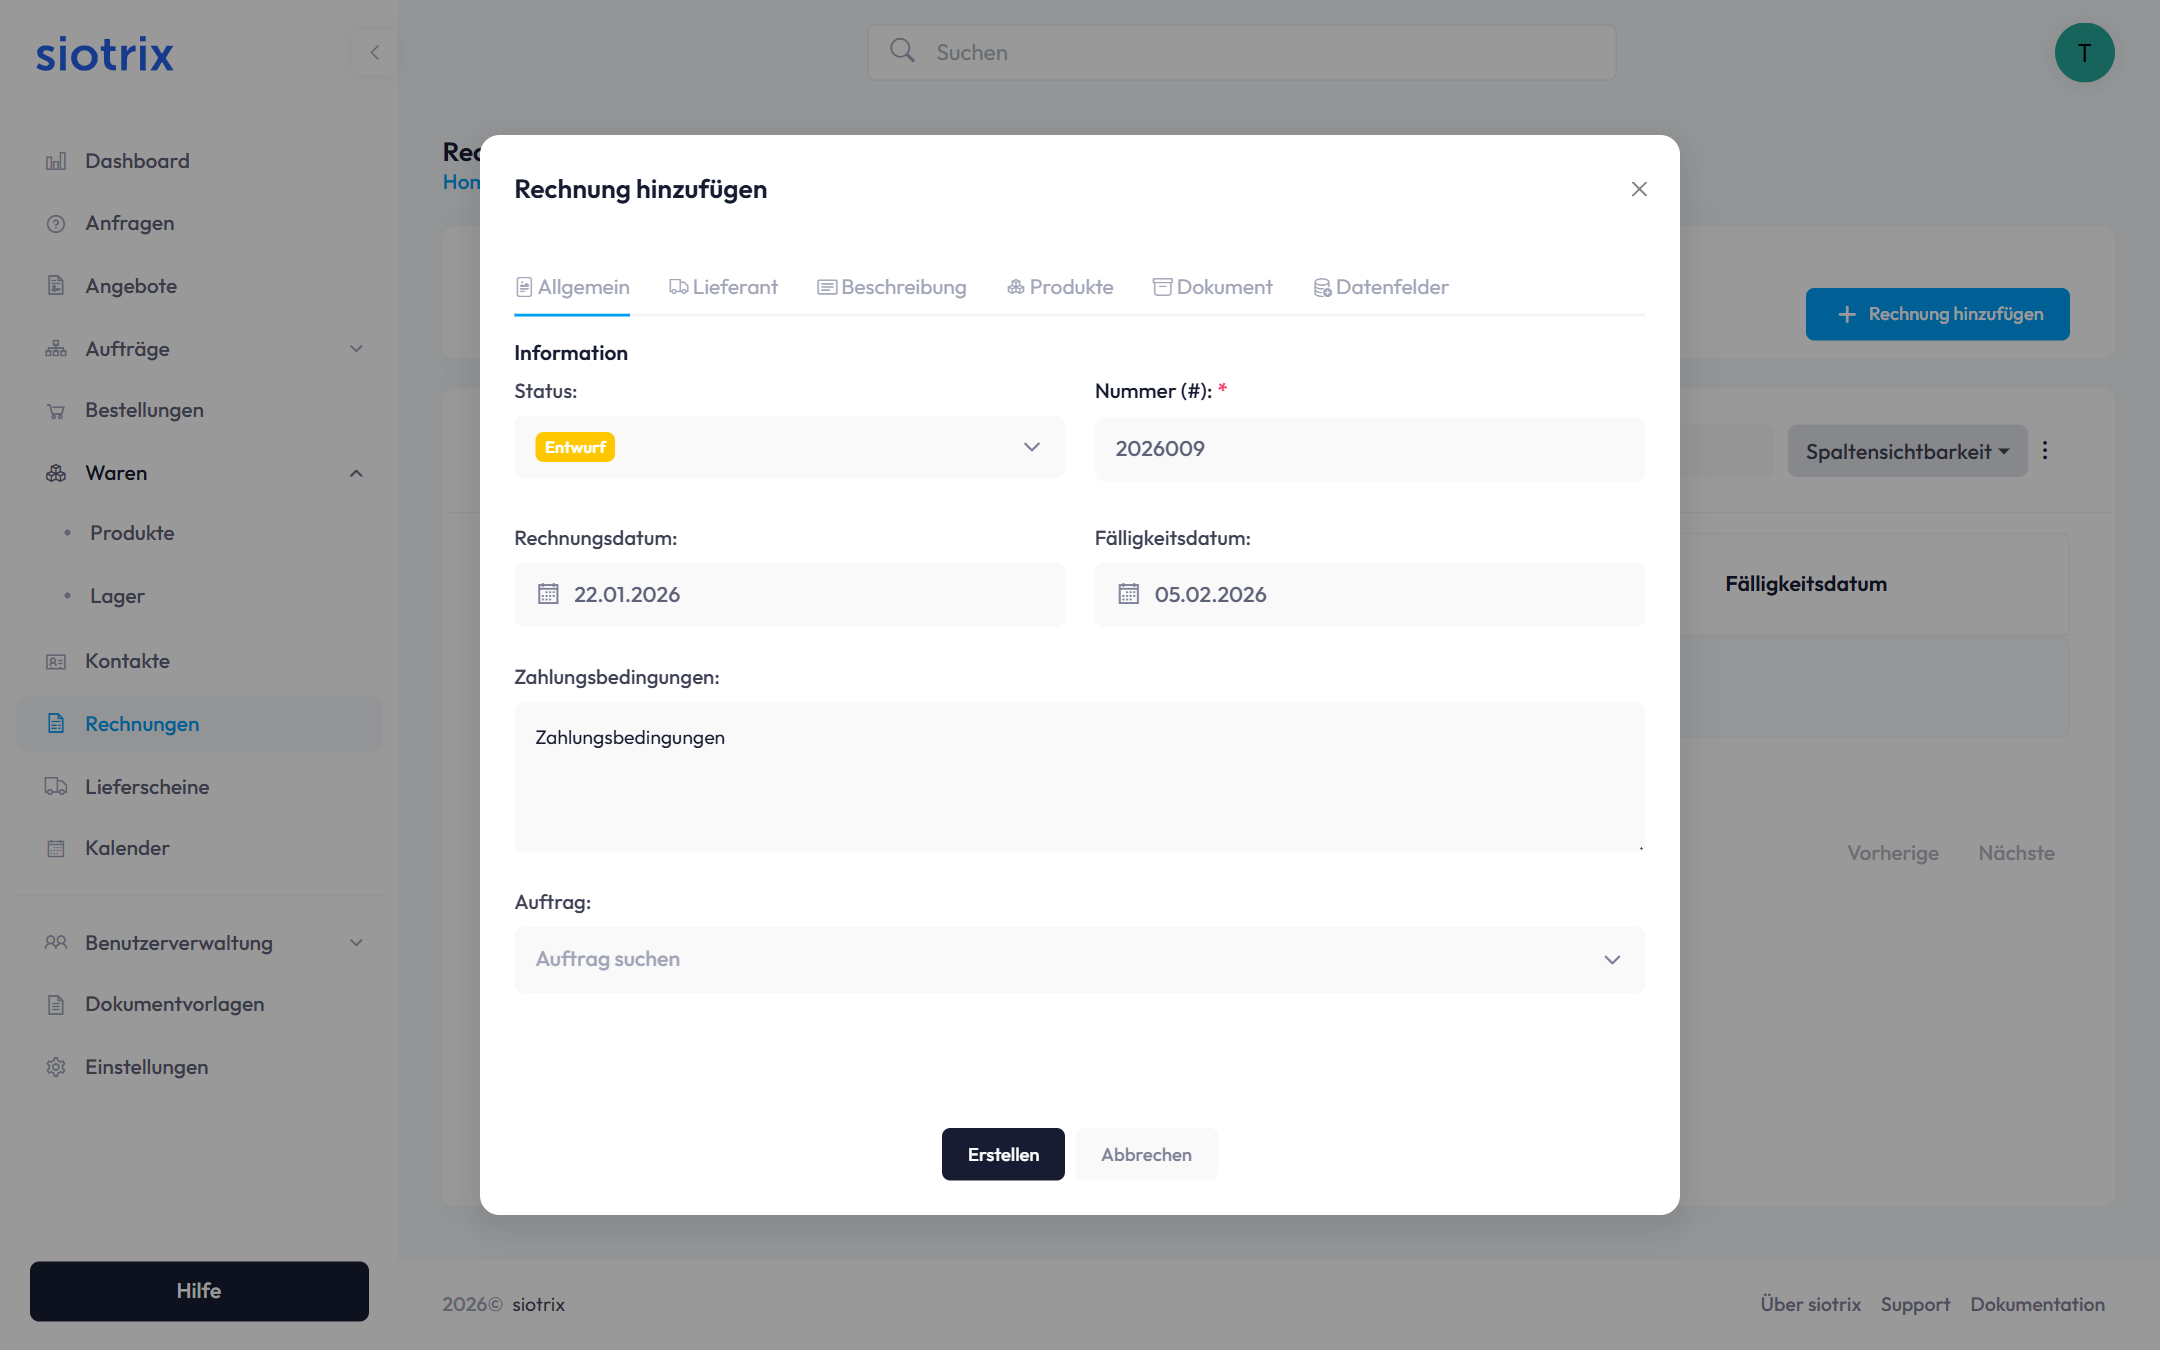Open the Status dropdown showing Entwurf
The width and height of the screenshot is (2160, 1350).
point(788,447)
